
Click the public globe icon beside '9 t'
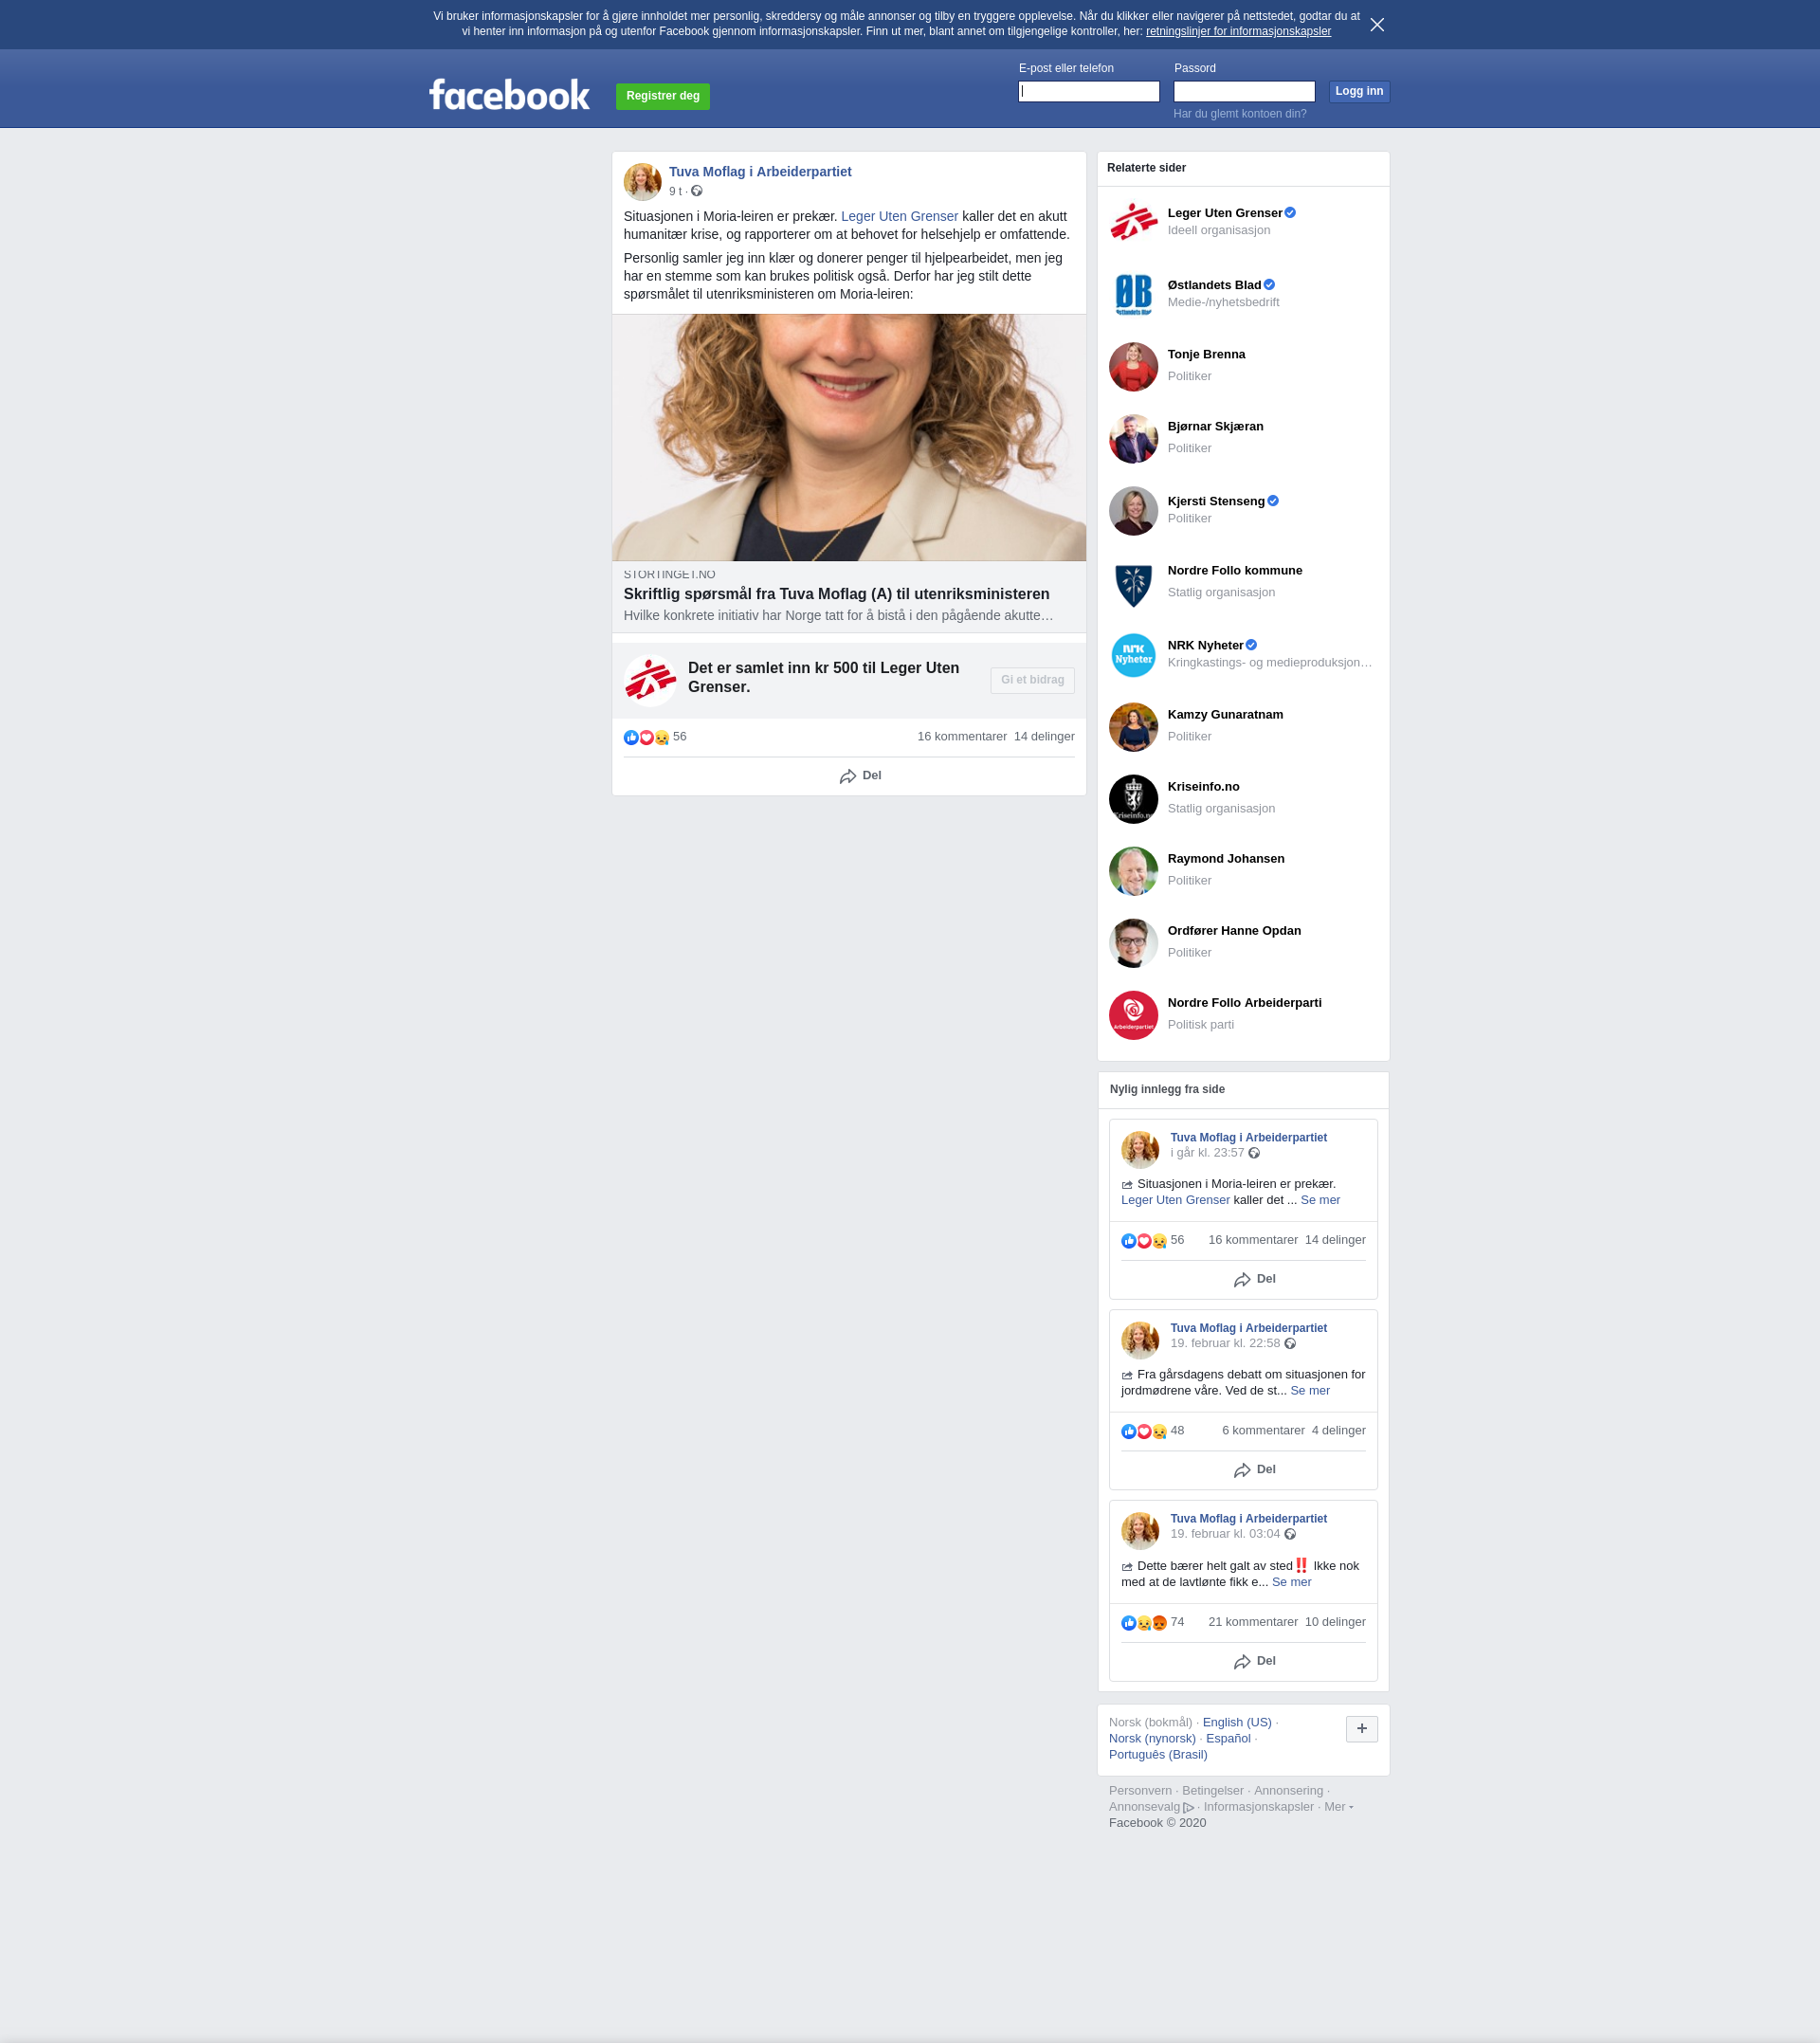click(697, 191)
